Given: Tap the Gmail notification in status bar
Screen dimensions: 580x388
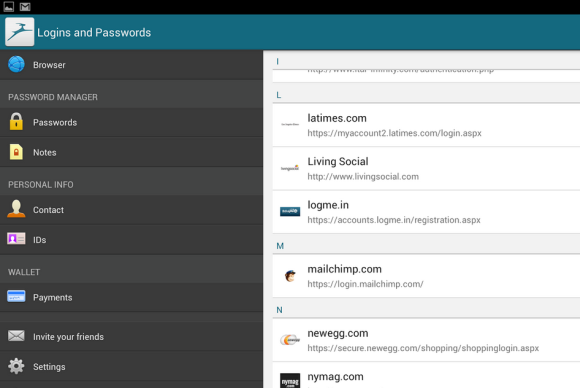Looking at the screenshot, I should [25, 7].
